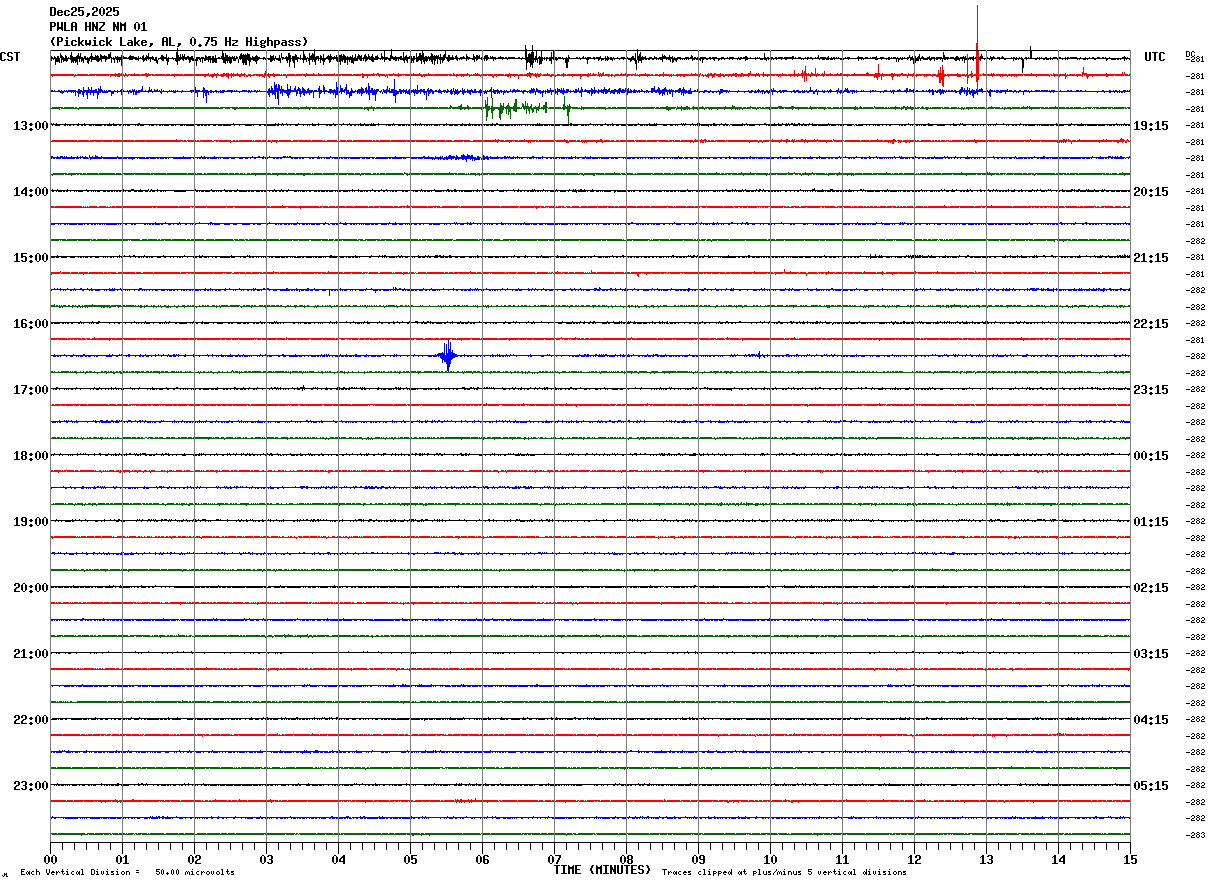This screenshot has height=886, width=1210.
Task: Click the Pickwick Lake highpass filter text
Action: click(179, 42)
